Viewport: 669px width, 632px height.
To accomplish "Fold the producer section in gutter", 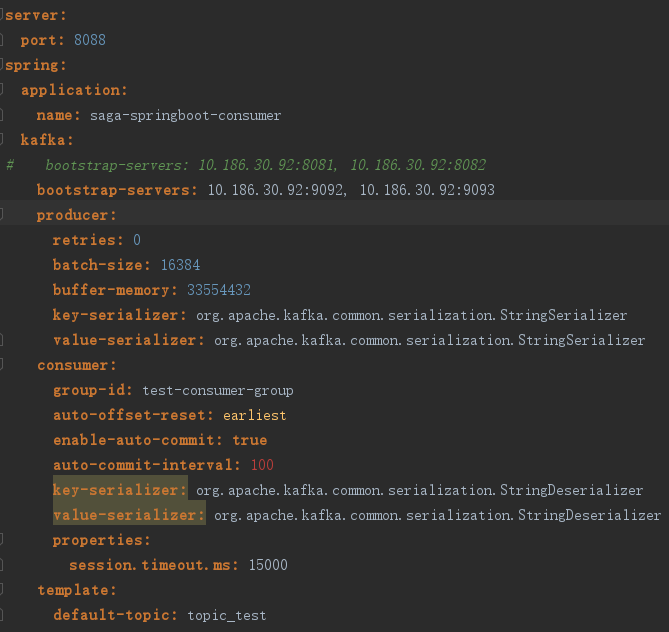I will point(2,215).
